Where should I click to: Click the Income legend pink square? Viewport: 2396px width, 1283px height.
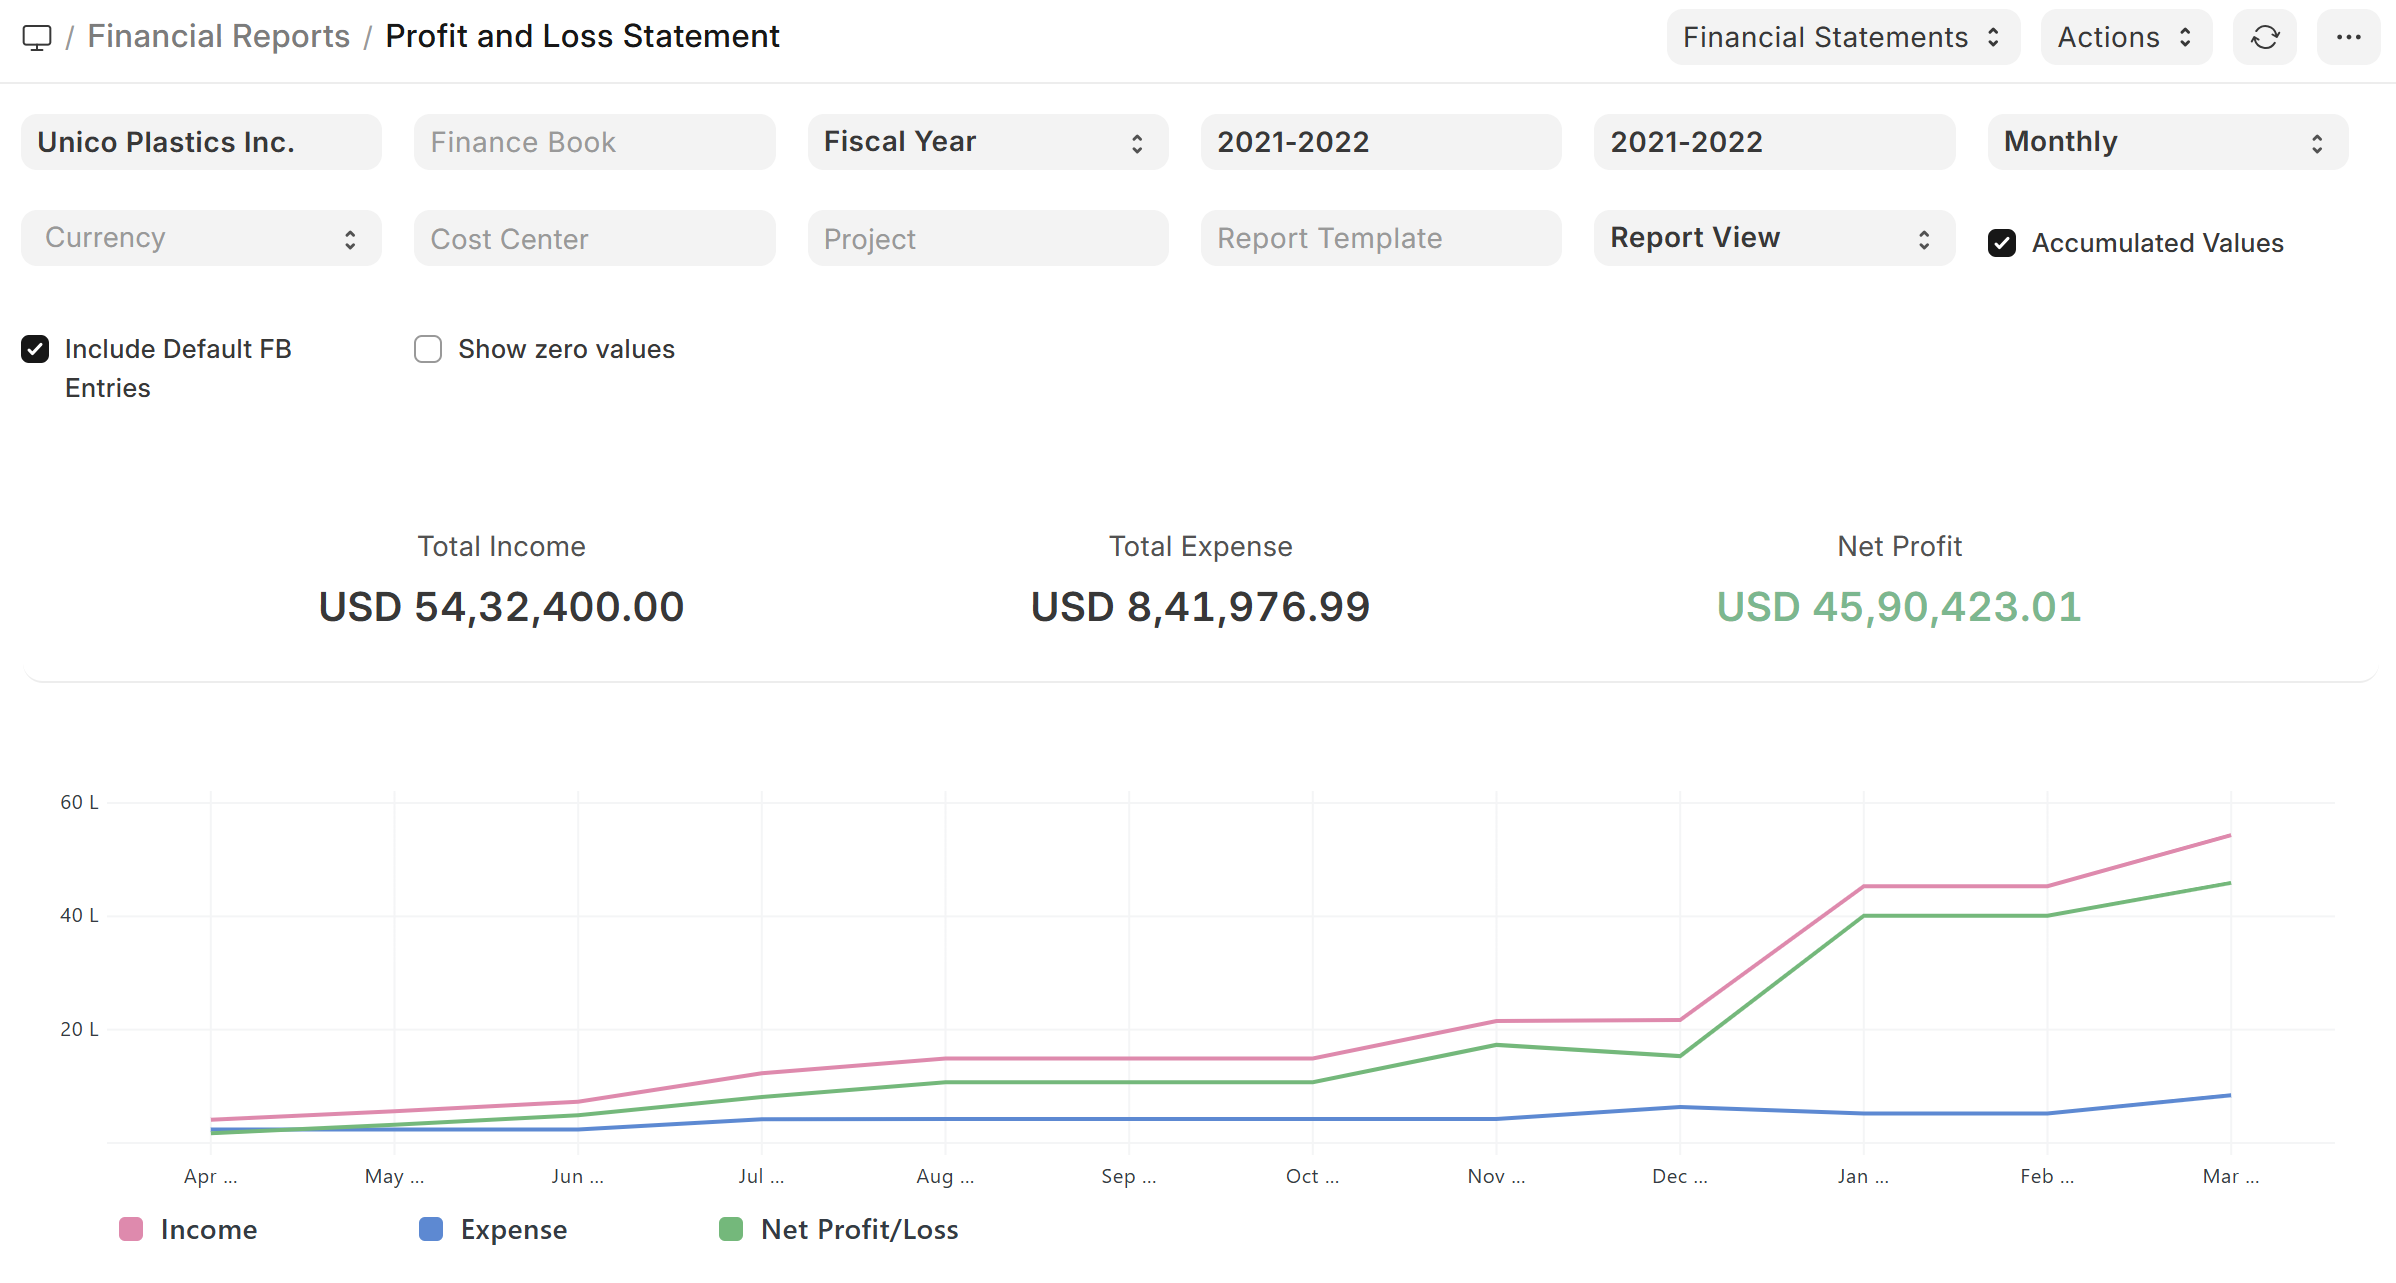pyautogui.click(x=131, y=1229)
